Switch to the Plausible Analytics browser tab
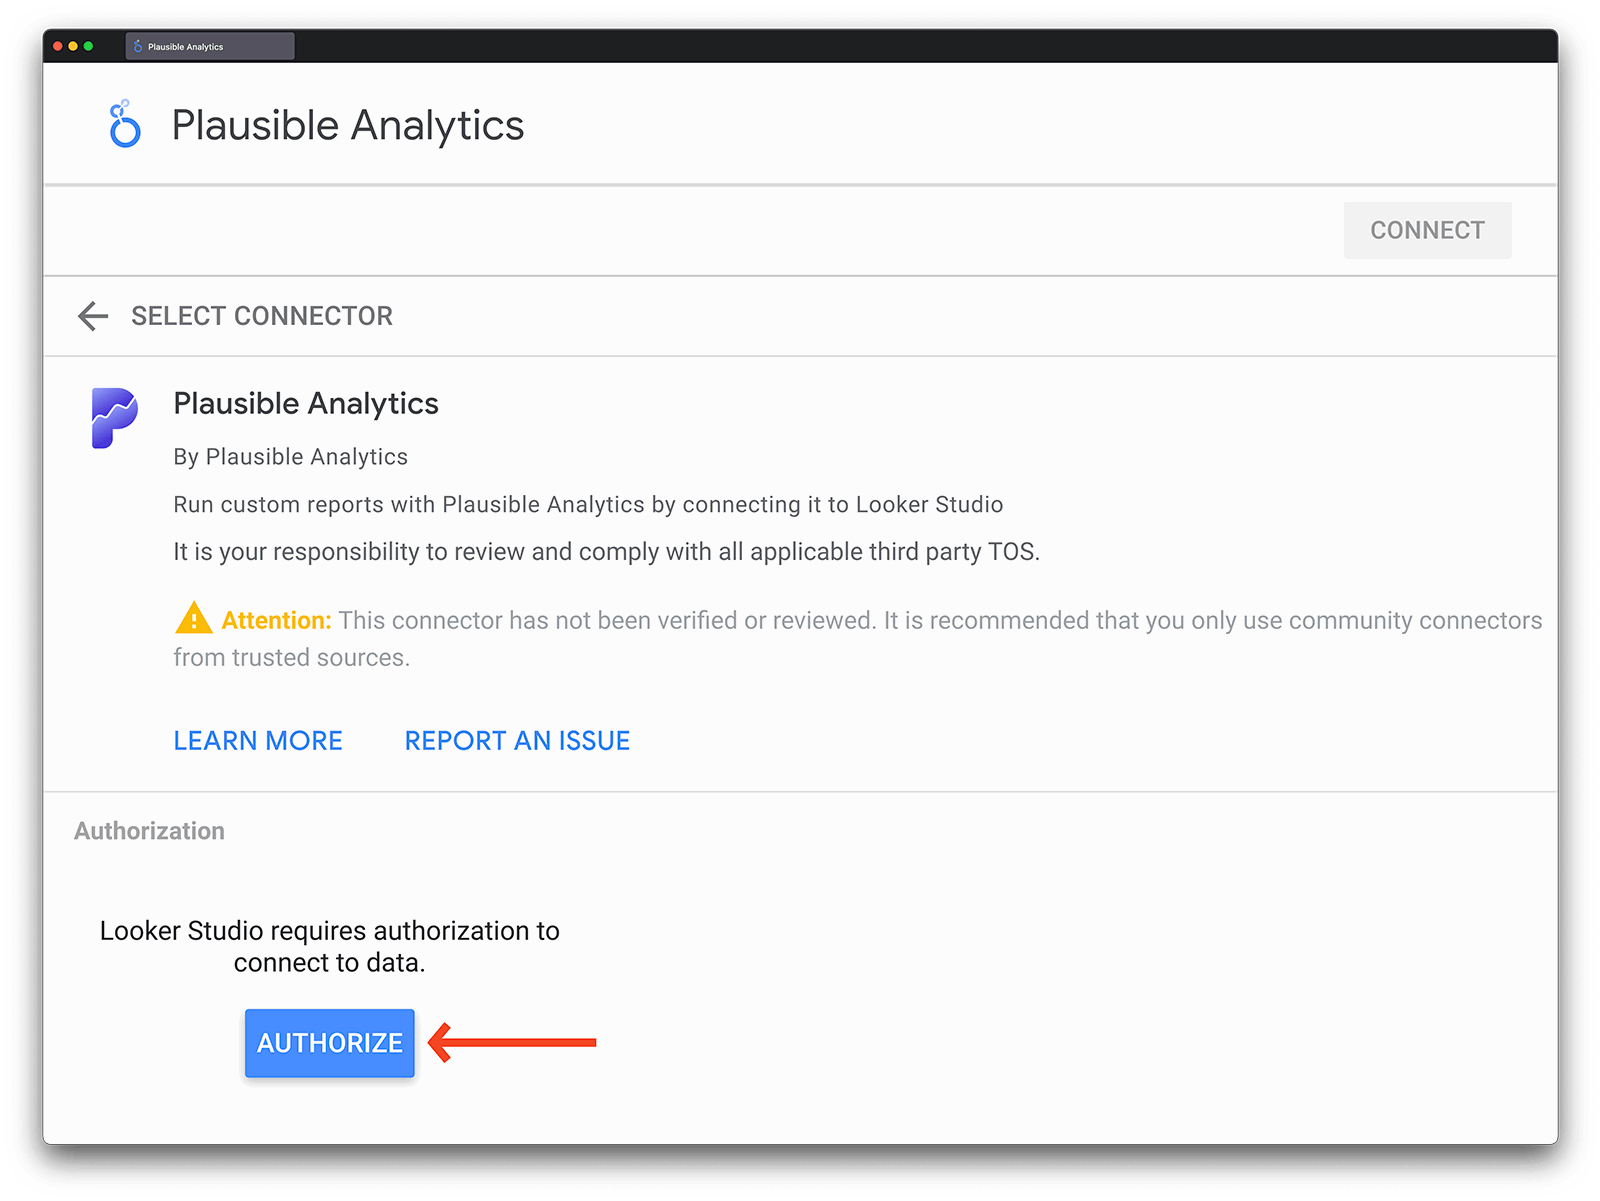 pos(208,45)
